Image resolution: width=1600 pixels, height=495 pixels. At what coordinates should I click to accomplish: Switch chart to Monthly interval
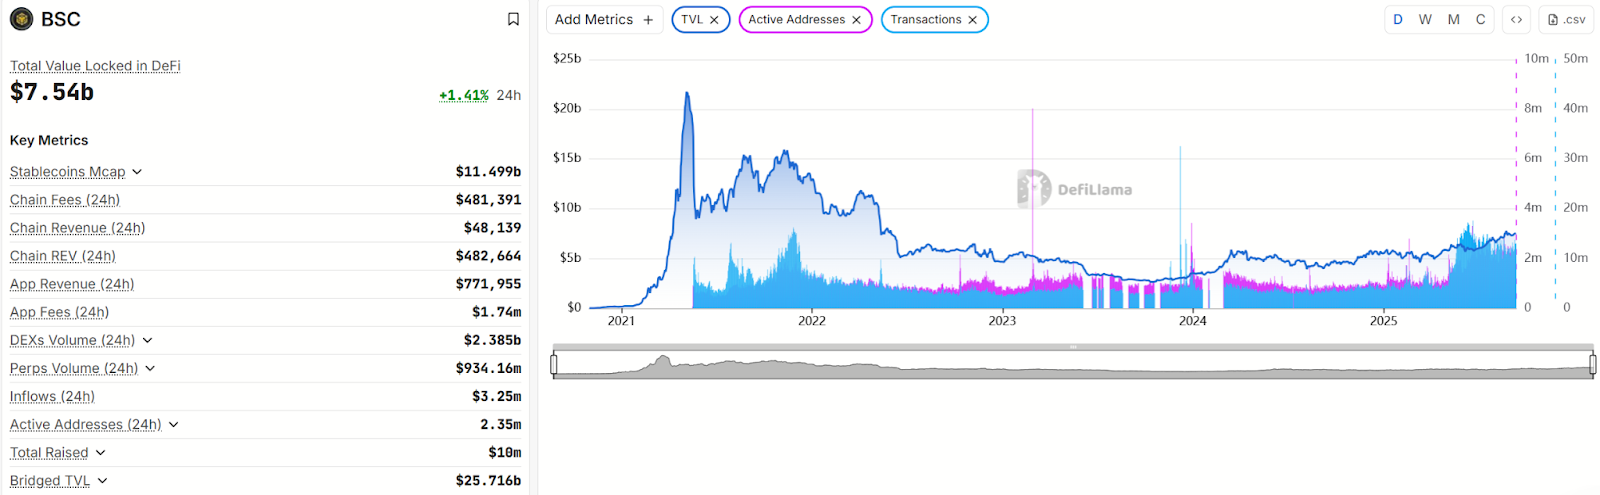click(x=1453, y=19)
